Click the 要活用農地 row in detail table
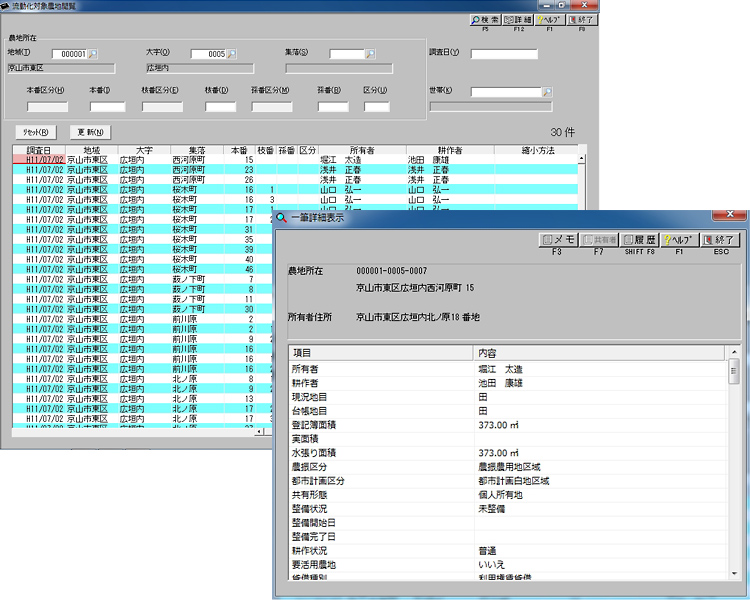 508,565
